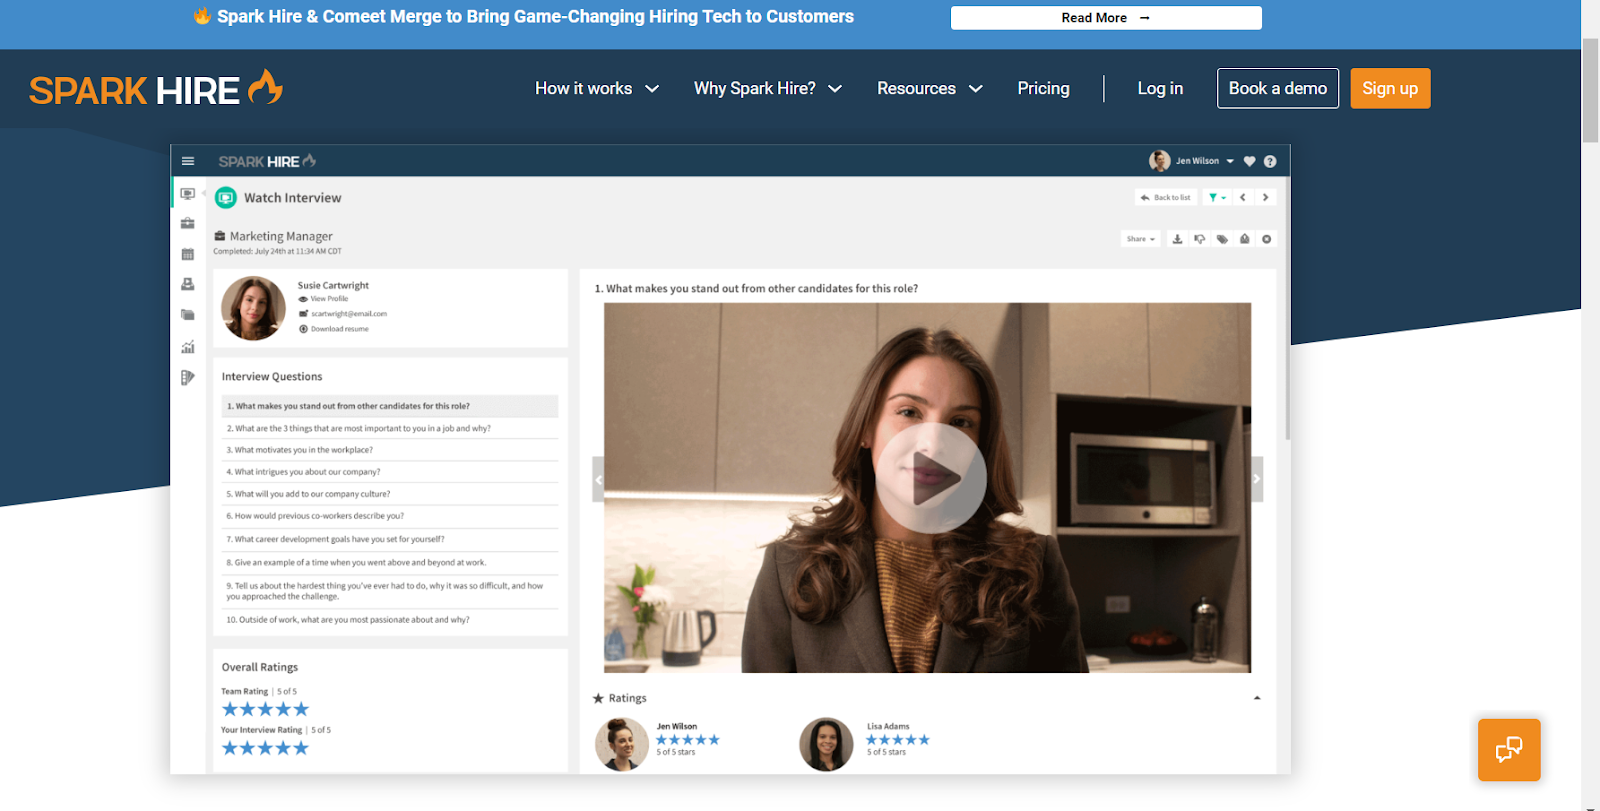This screenshot has width=1600, height=811.
Task: Click the heart icon in app header
Action: 1249,161
